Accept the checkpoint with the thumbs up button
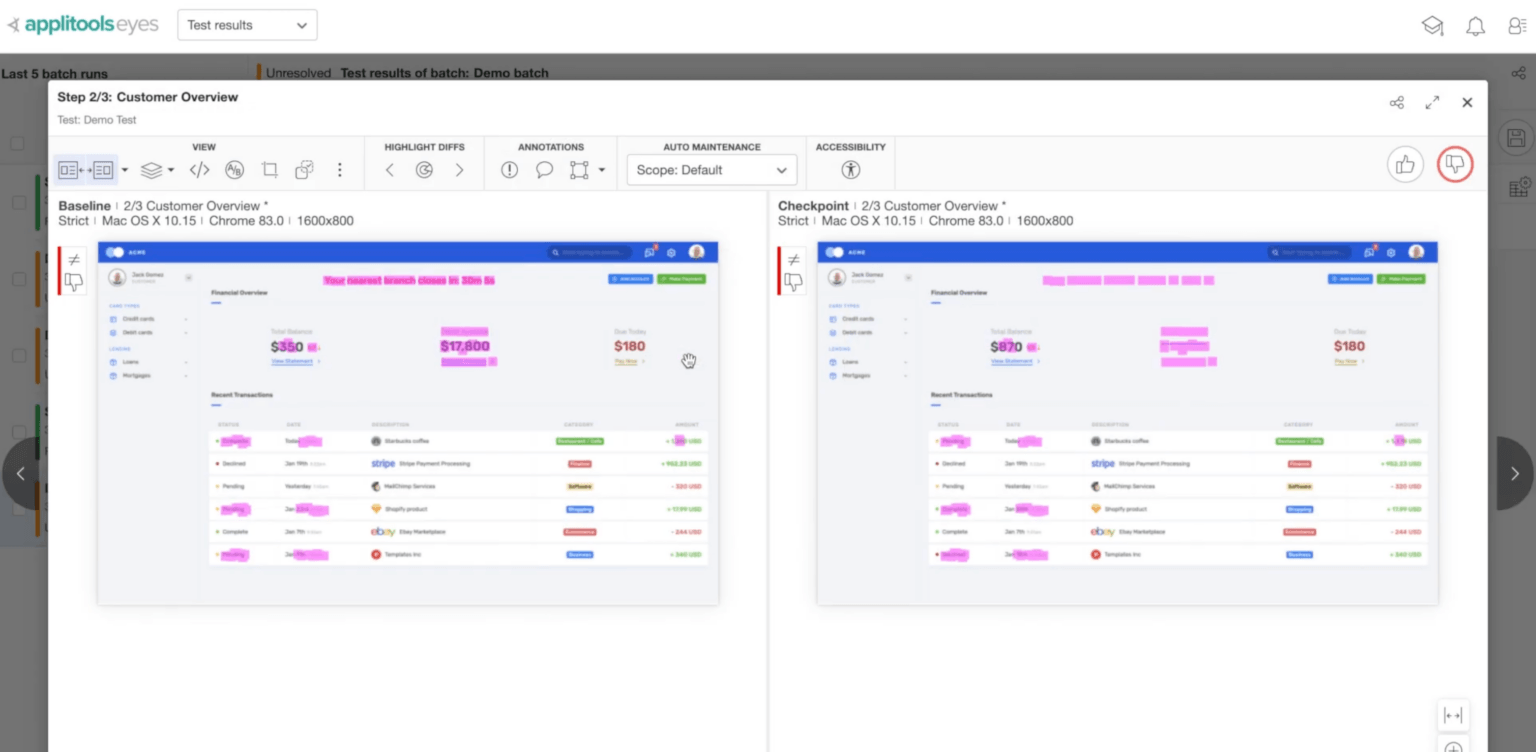Screen dimensions: 1536x752 tap(1405, 164)
